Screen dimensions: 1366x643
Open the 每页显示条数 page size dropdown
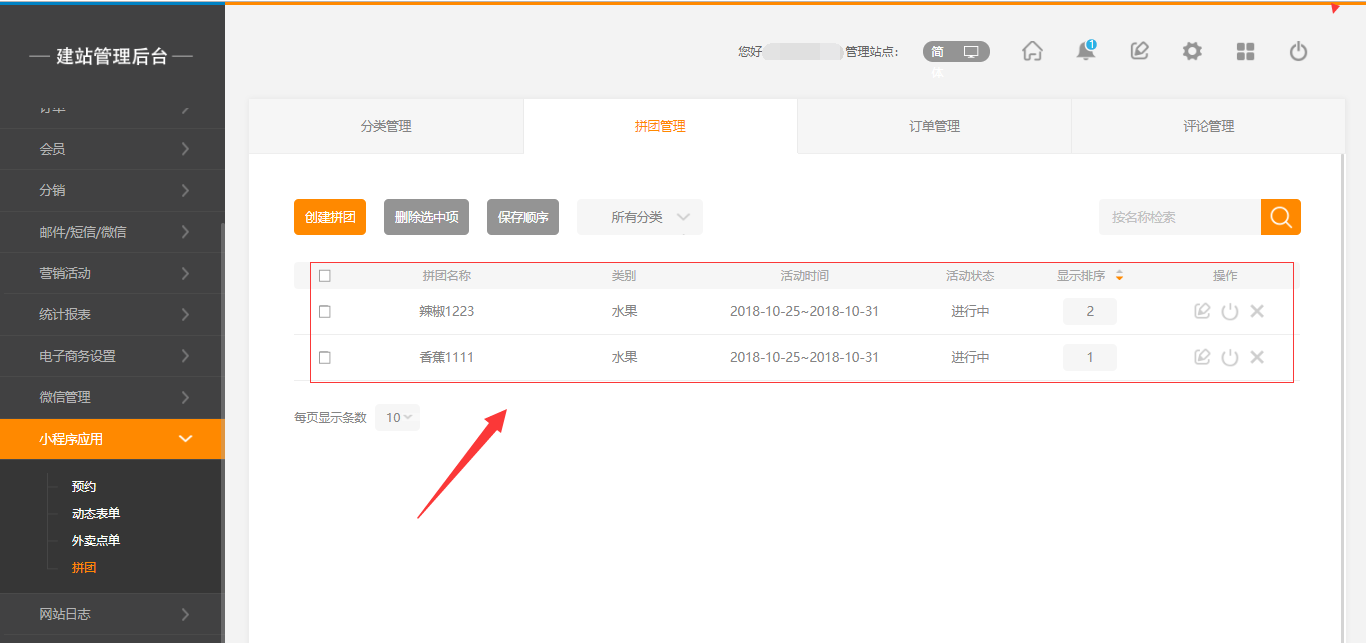[397, 418]
